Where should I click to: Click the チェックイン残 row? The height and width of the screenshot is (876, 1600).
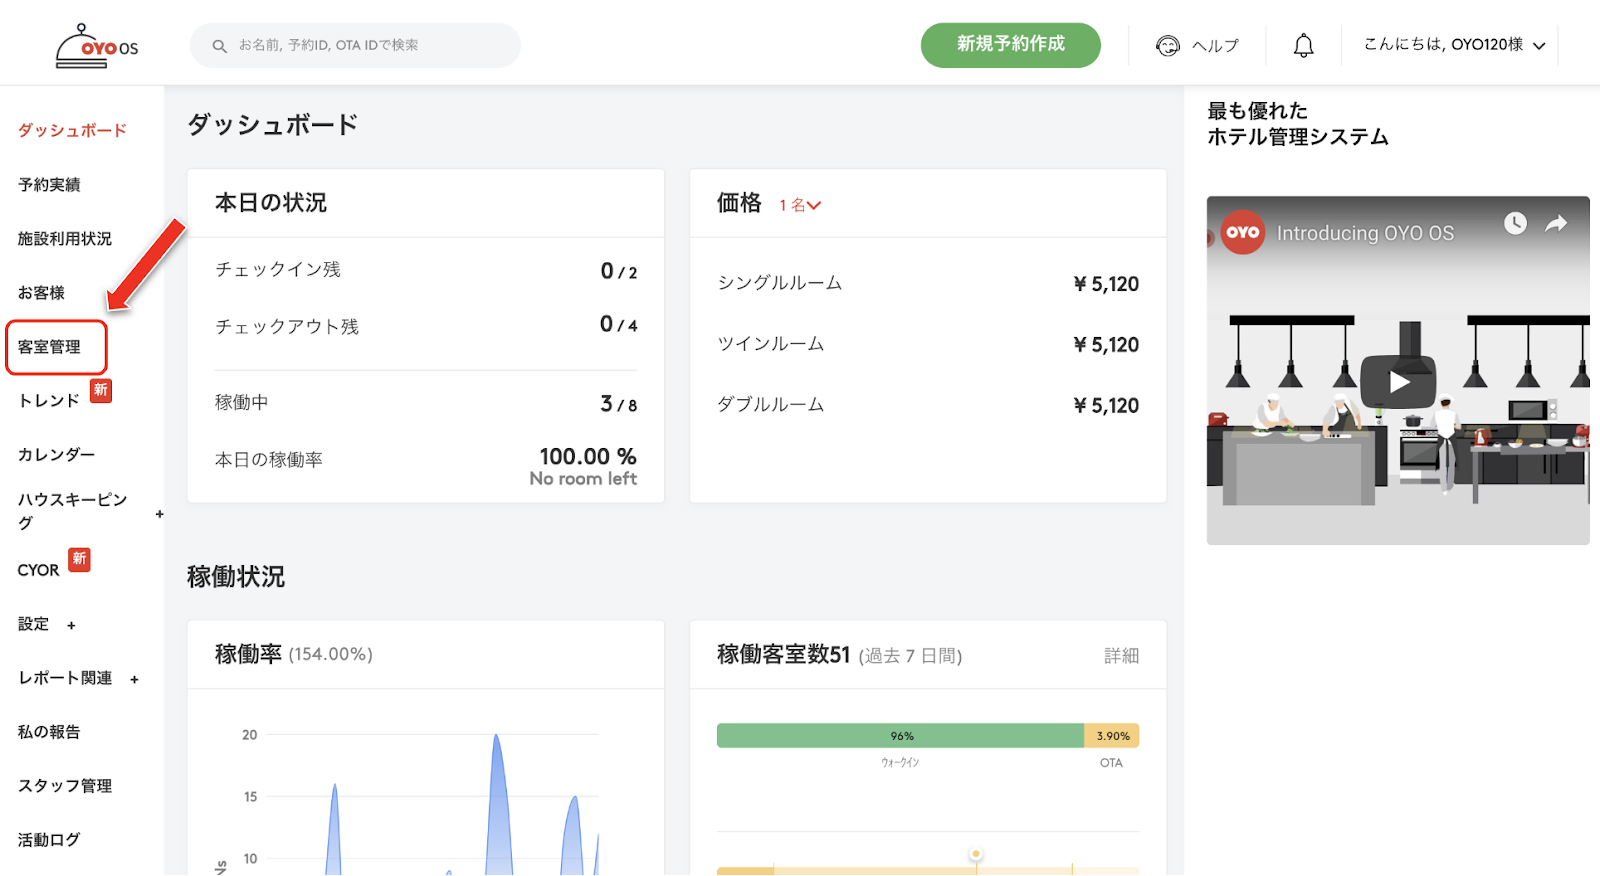pyautogui.click(x=426, y=270)
